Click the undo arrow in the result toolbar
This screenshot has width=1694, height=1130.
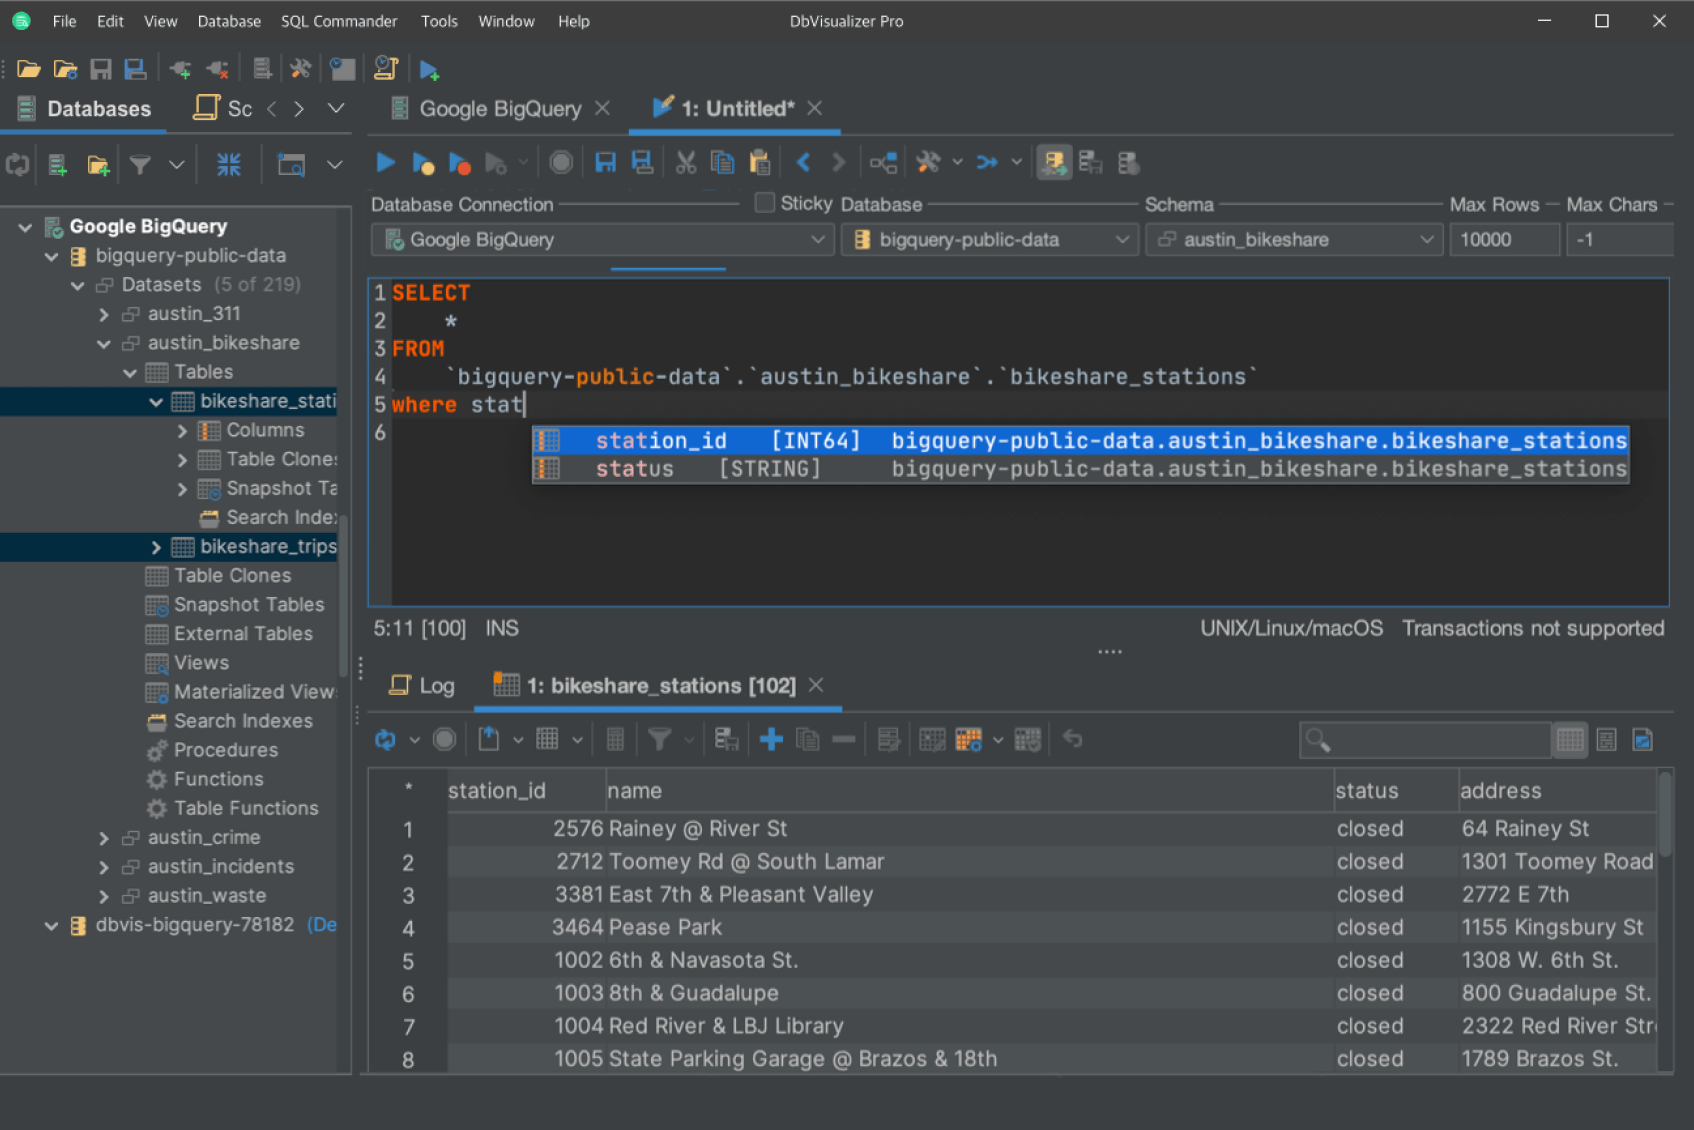[1072, 739]
